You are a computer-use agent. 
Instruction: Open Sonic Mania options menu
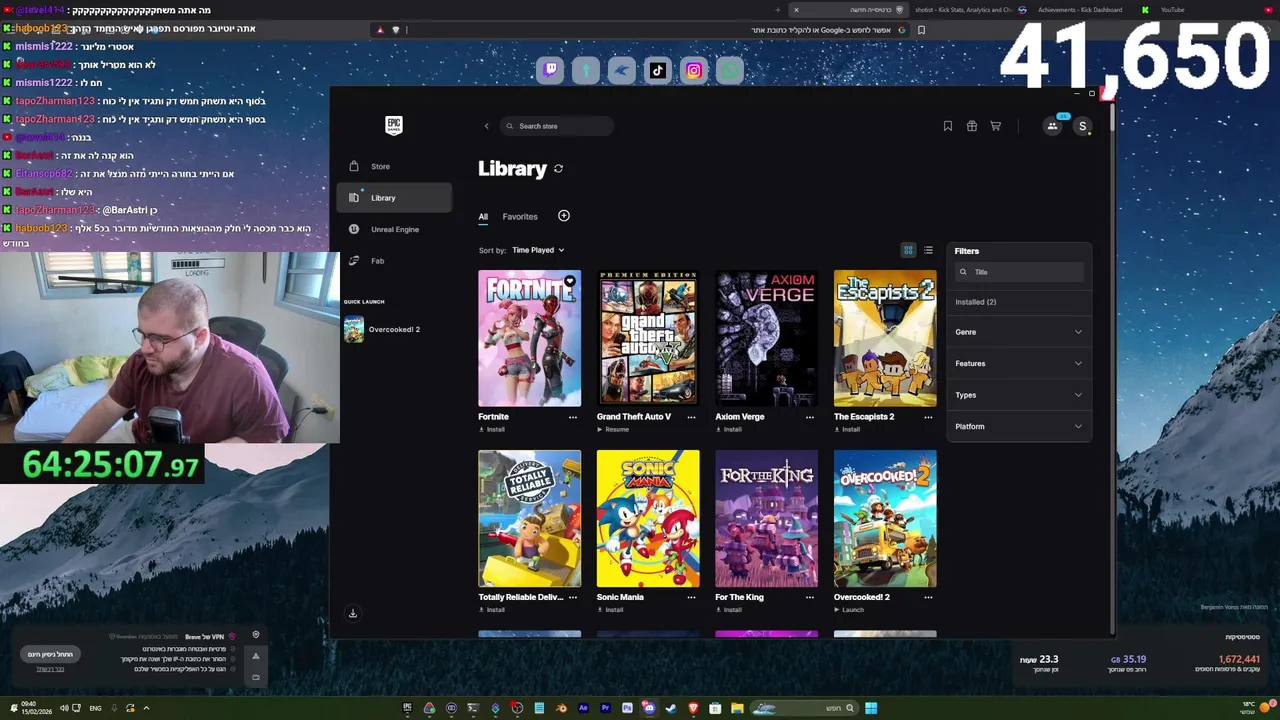691,597
